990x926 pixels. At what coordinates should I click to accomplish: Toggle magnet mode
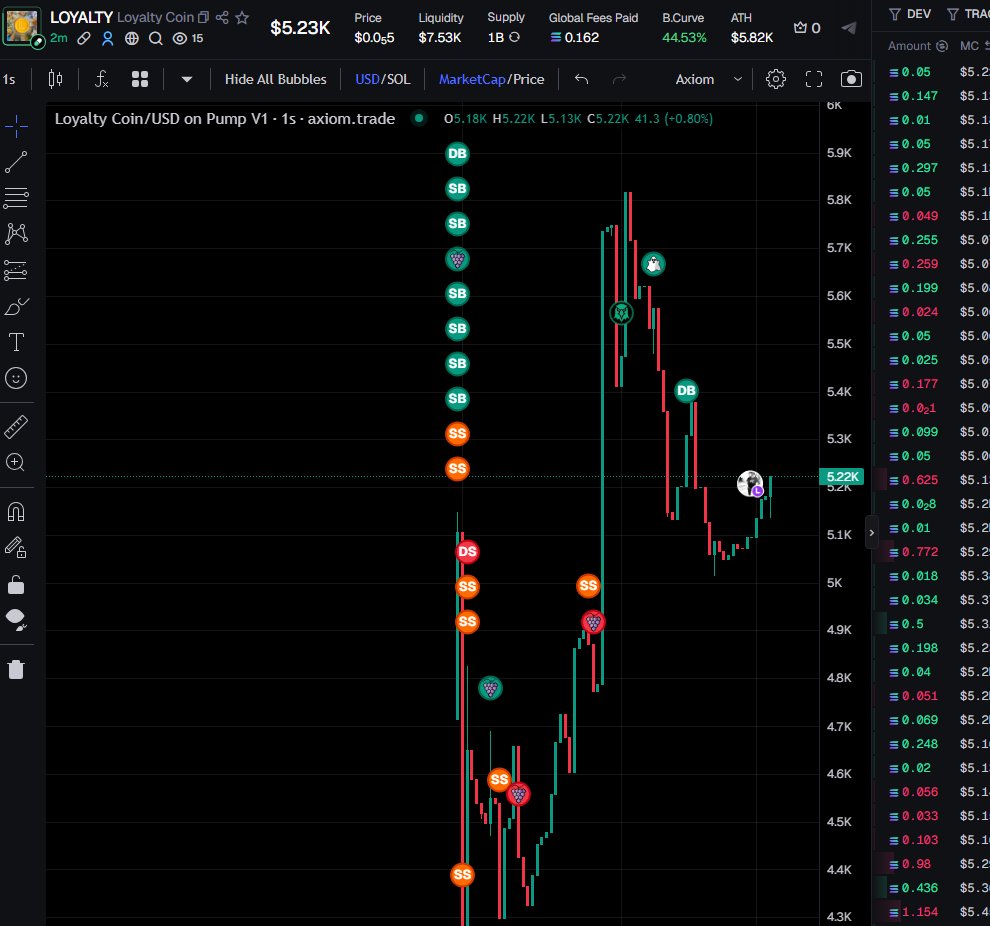[x=16, y=511]
